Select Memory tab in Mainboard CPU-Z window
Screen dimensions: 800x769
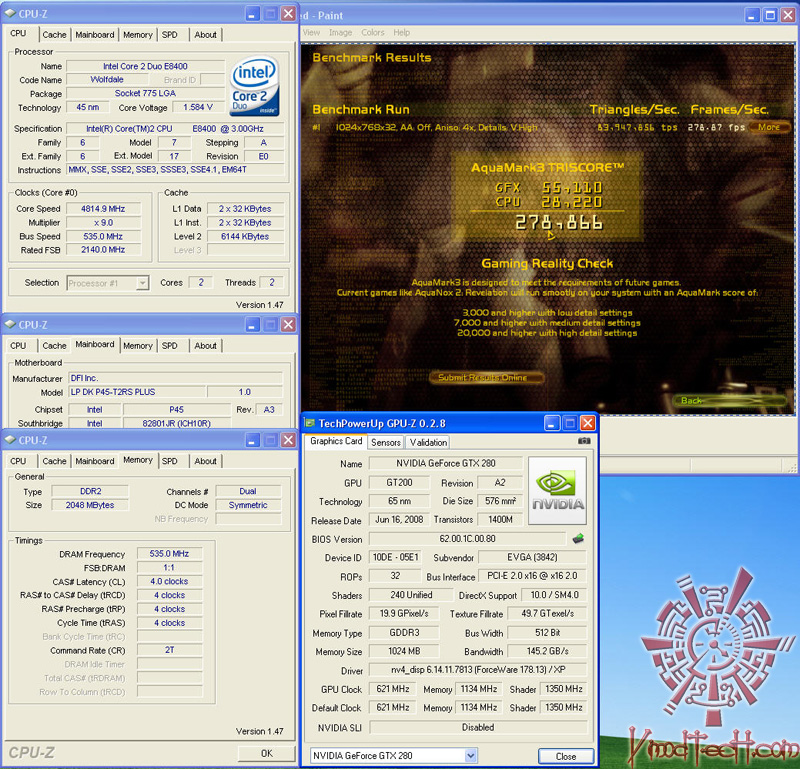pyautogui.click(x=138, y=345)
